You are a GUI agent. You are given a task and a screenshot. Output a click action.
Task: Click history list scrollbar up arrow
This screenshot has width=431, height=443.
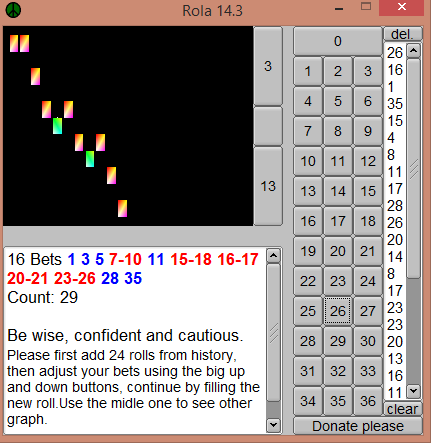tap(414, 51)
